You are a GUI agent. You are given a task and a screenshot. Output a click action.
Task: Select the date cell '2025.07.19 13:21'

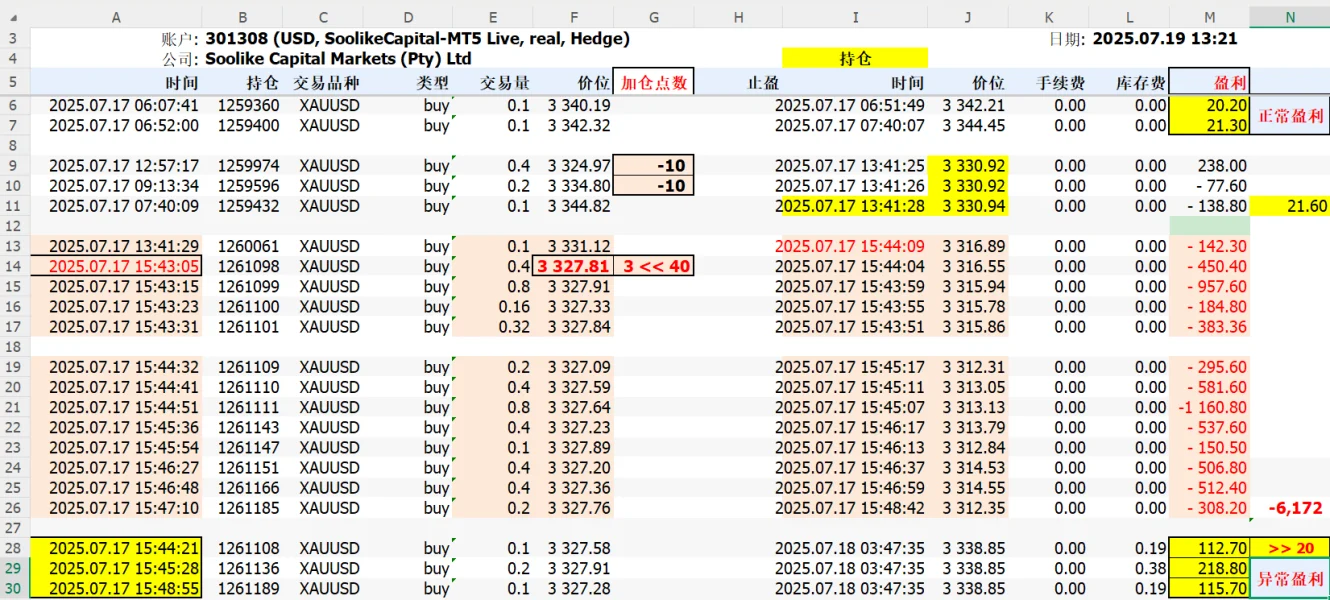1165,39
